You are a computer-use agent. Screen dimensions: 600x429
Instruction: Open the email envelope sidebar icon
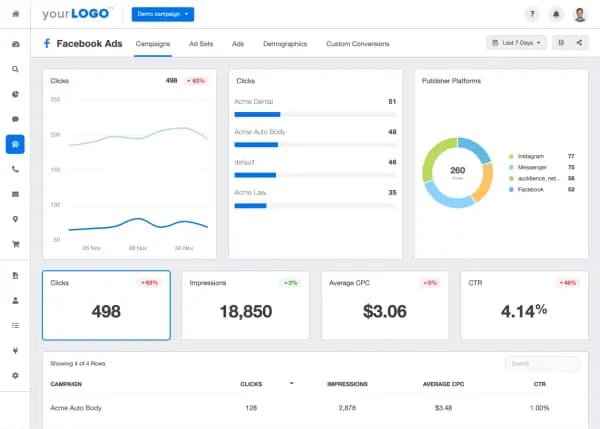(x=15, y=194)
